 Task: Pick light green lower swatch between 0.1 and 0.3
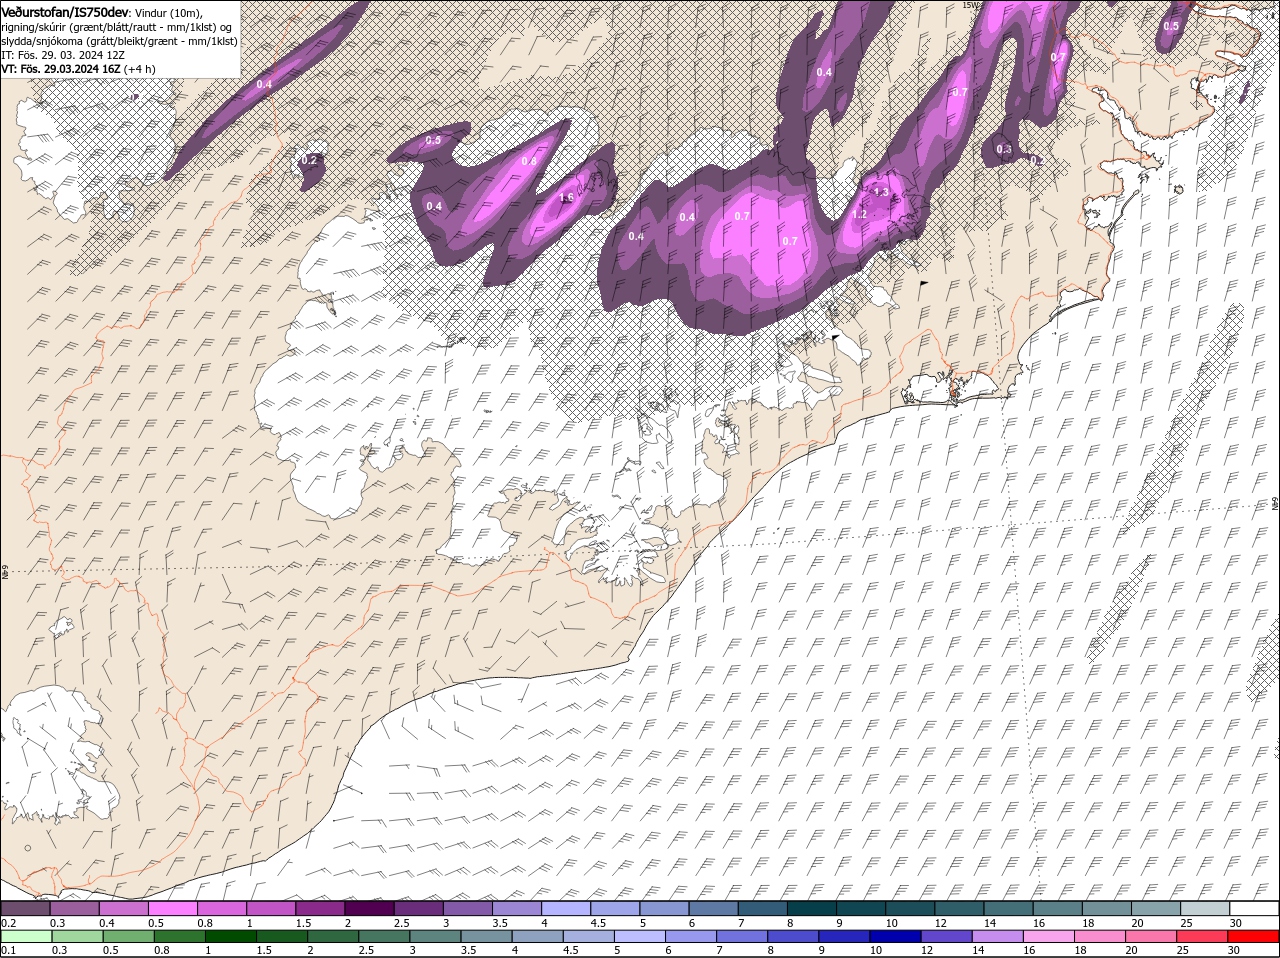(25, 936)
